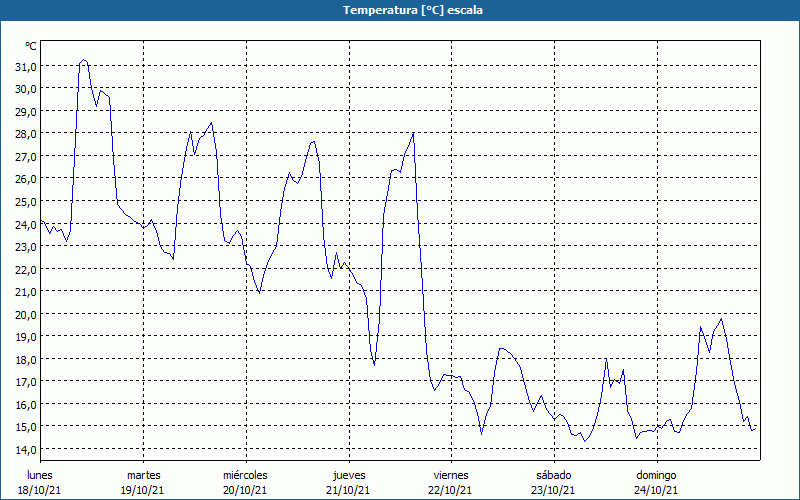Click the 'martes' day label
Viewport: 800px width, 500px height.
144,475
